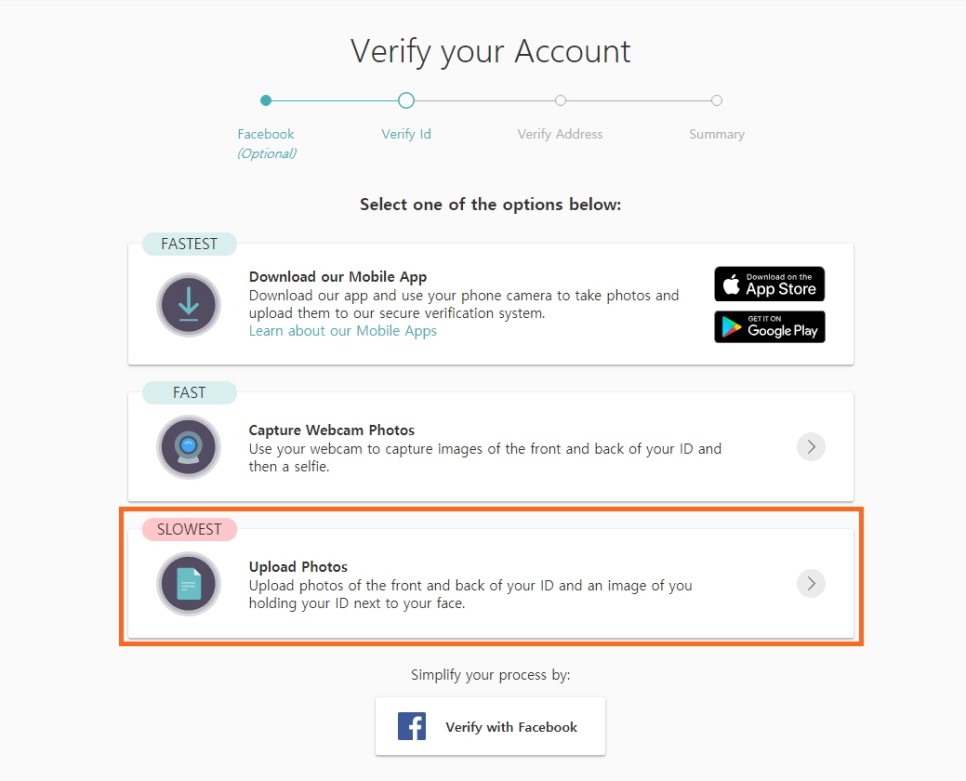The image size is (966, 781).
Task: Expand the Upload Photos chevron arrow
Action: point(811,583)
